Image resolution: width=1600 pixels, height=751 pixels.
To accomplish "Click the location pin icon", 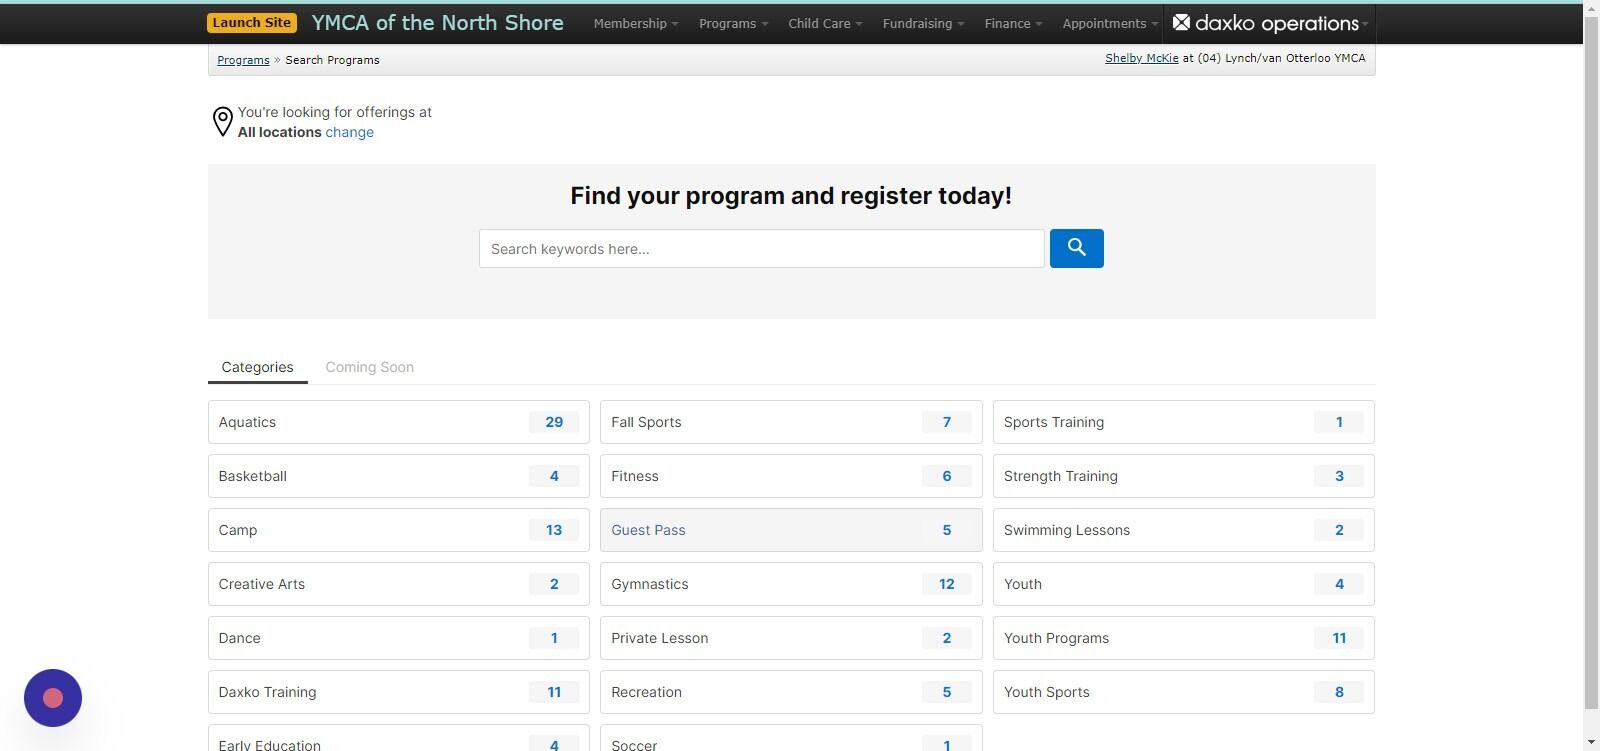I will pos(223,122).
